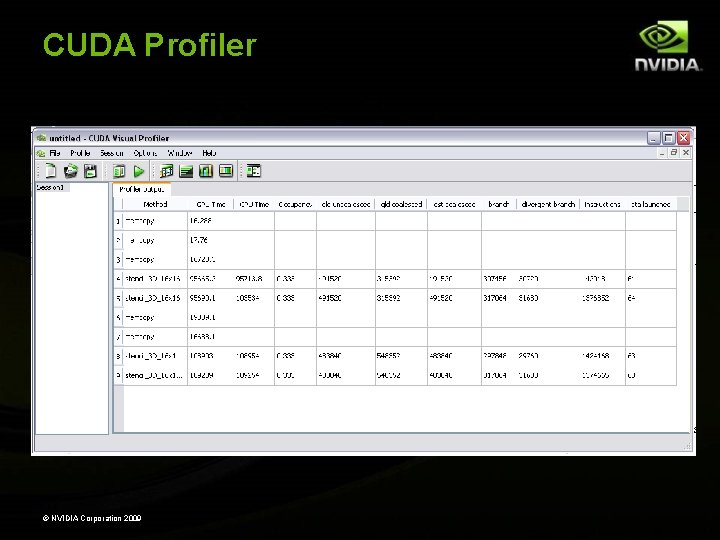Minimize the inner document window
Viewport: 720px width, 540px height.
coord(662,152)
